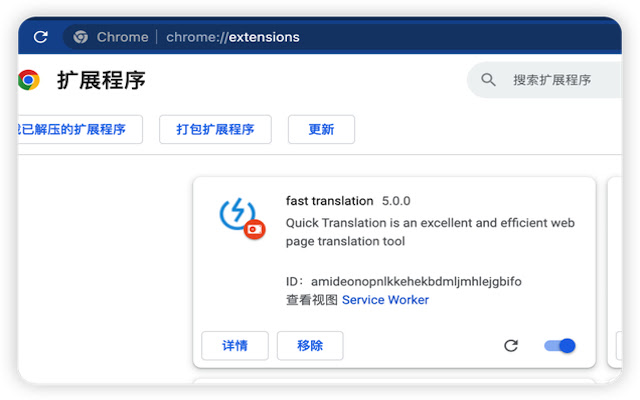Click 移除 to remove fast translation
The image size is (640, 400).
pyautogui.click(x=310, y=346)
